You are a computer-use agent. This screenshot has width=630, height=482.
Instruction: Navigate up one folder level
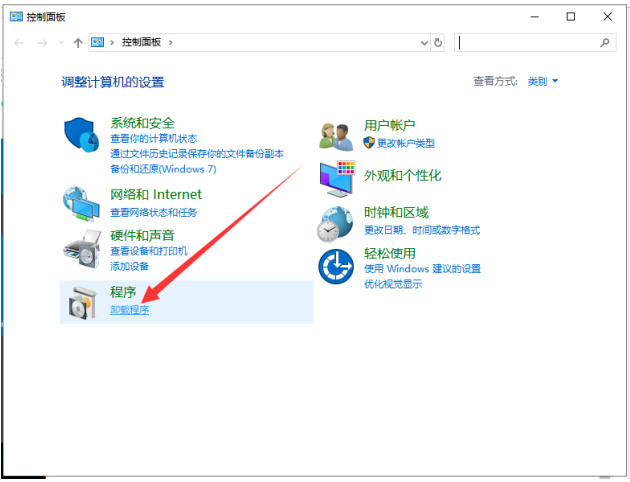click(78, 43)
